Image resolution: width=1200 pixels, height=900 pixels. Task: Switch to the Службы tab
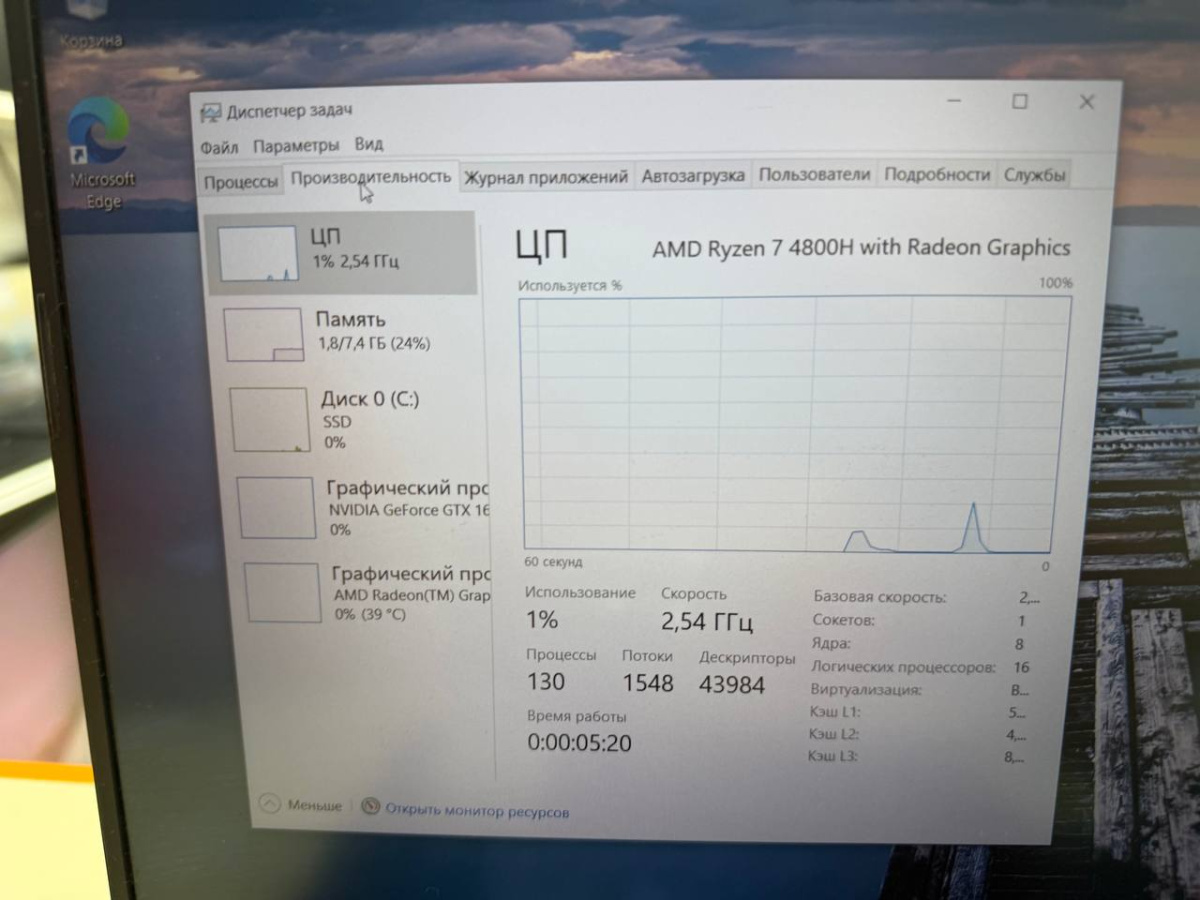[x=1035, y=175]
